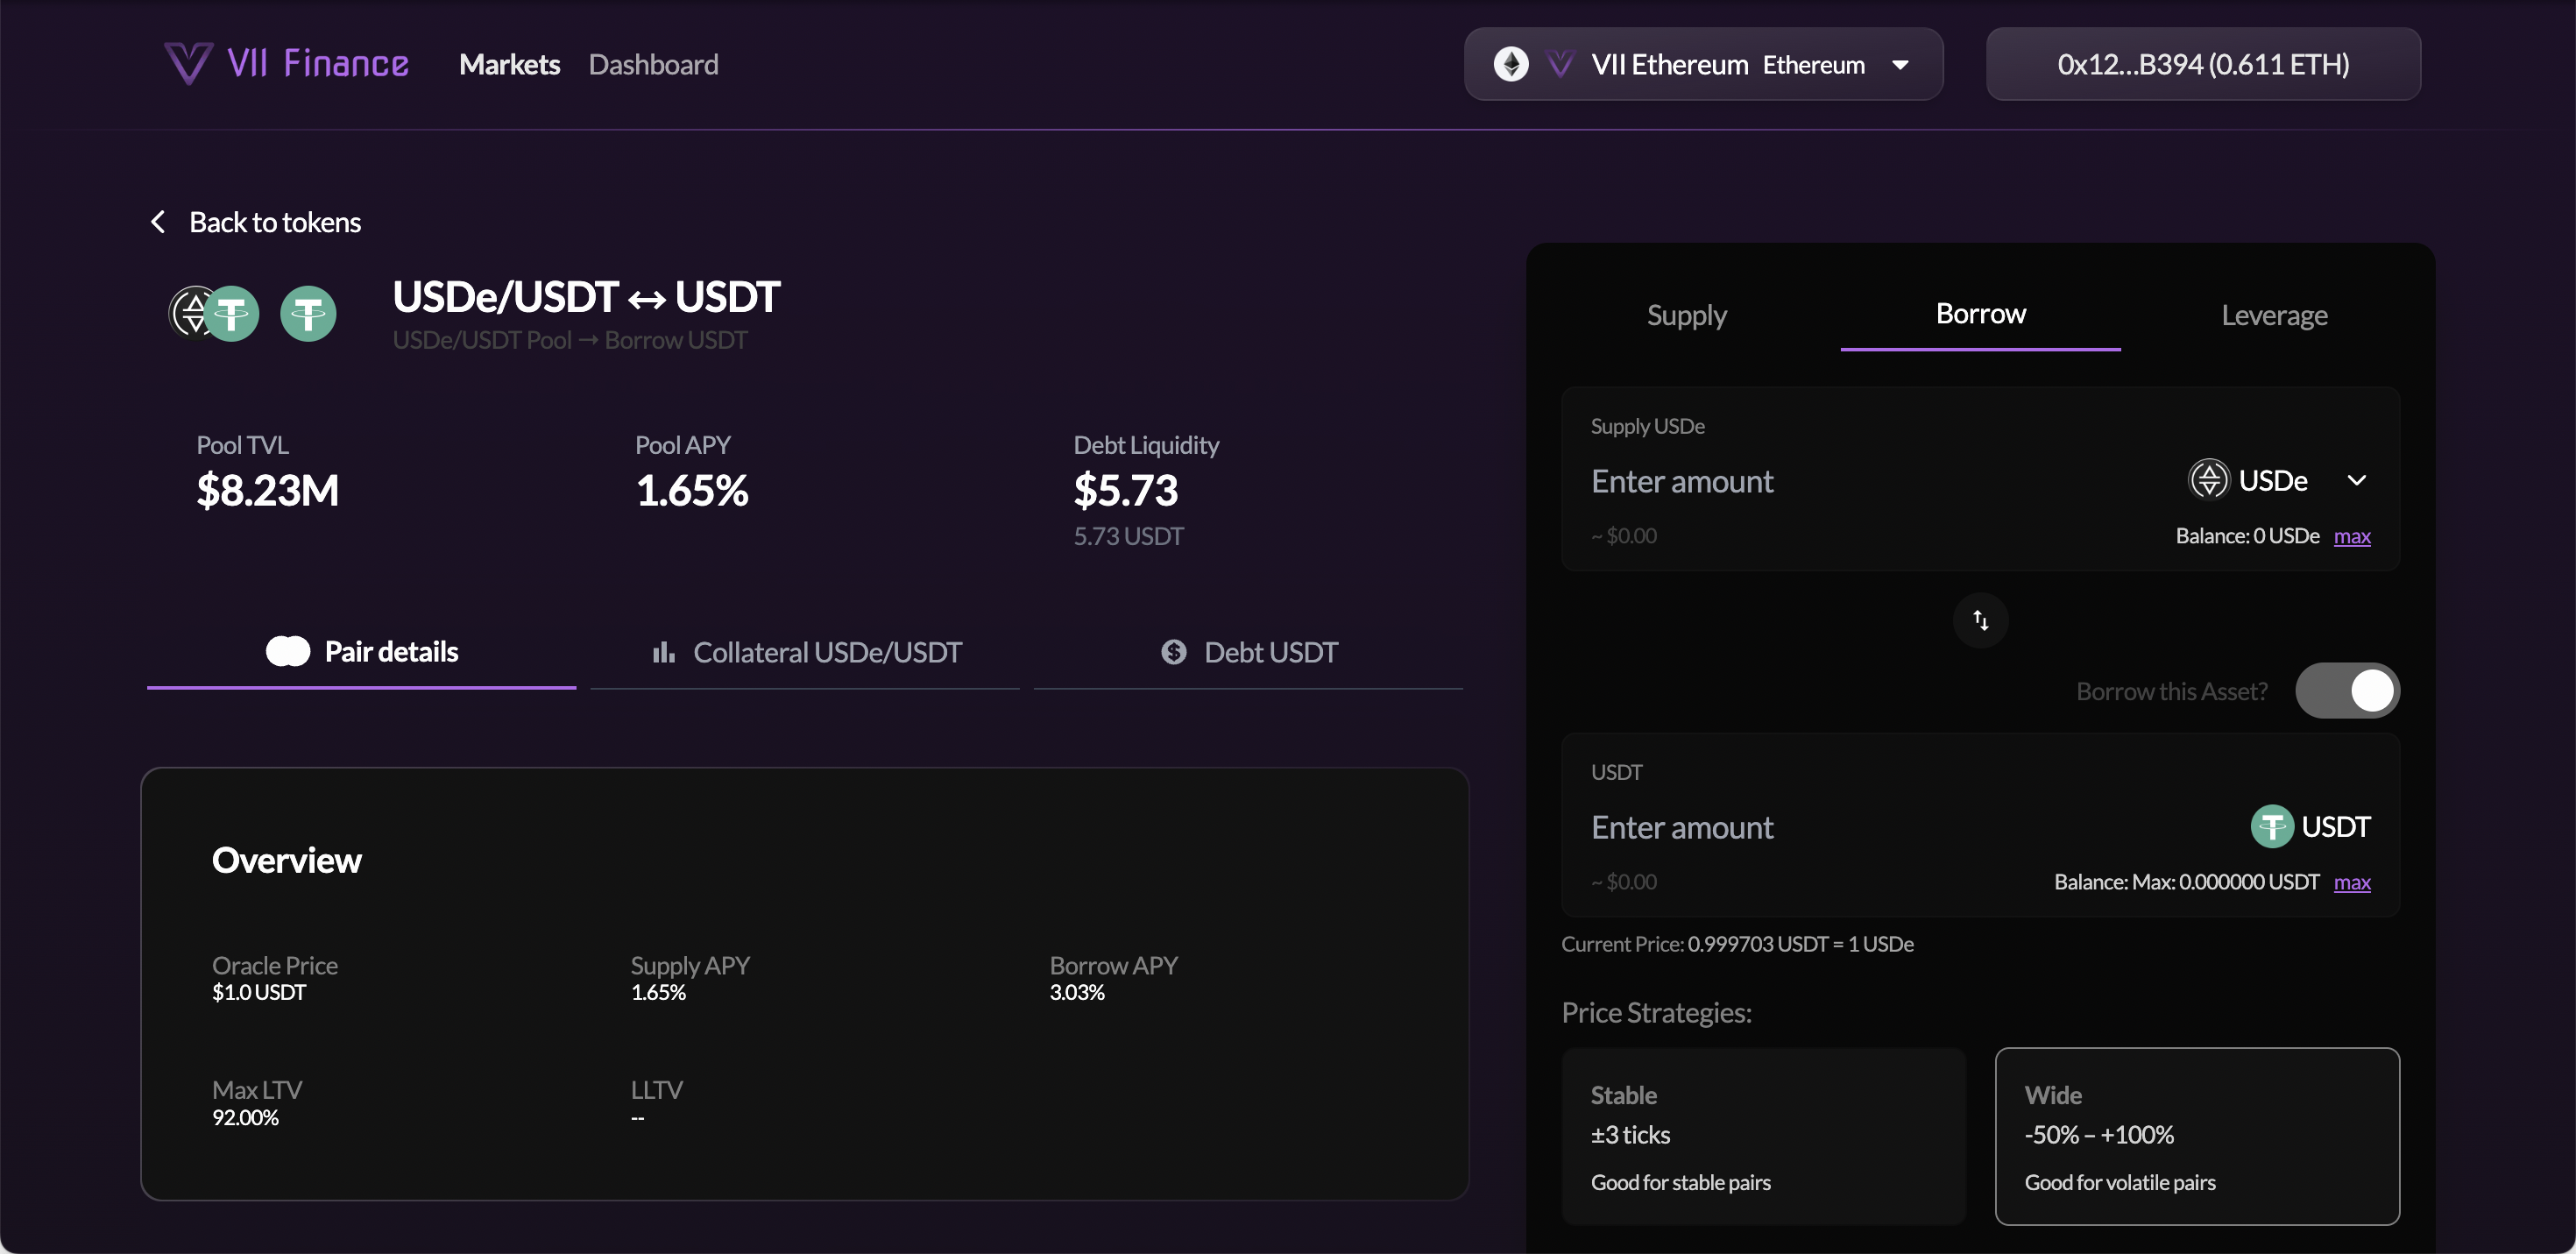Expand the wallet account dropdown arrow

[2203, 64]
